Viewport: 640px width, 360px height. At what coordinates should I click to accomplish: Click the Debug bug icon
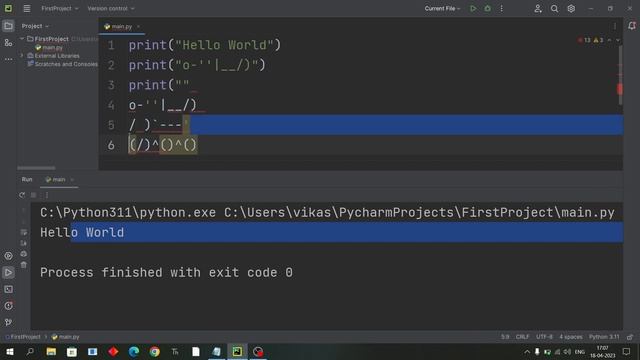487,8
